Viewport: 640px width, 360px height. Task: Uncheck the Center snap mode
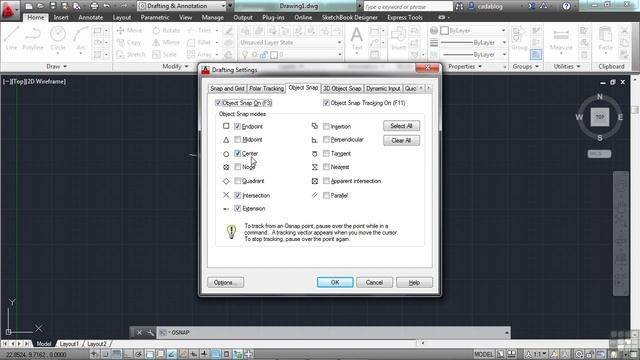coord(238,153)
